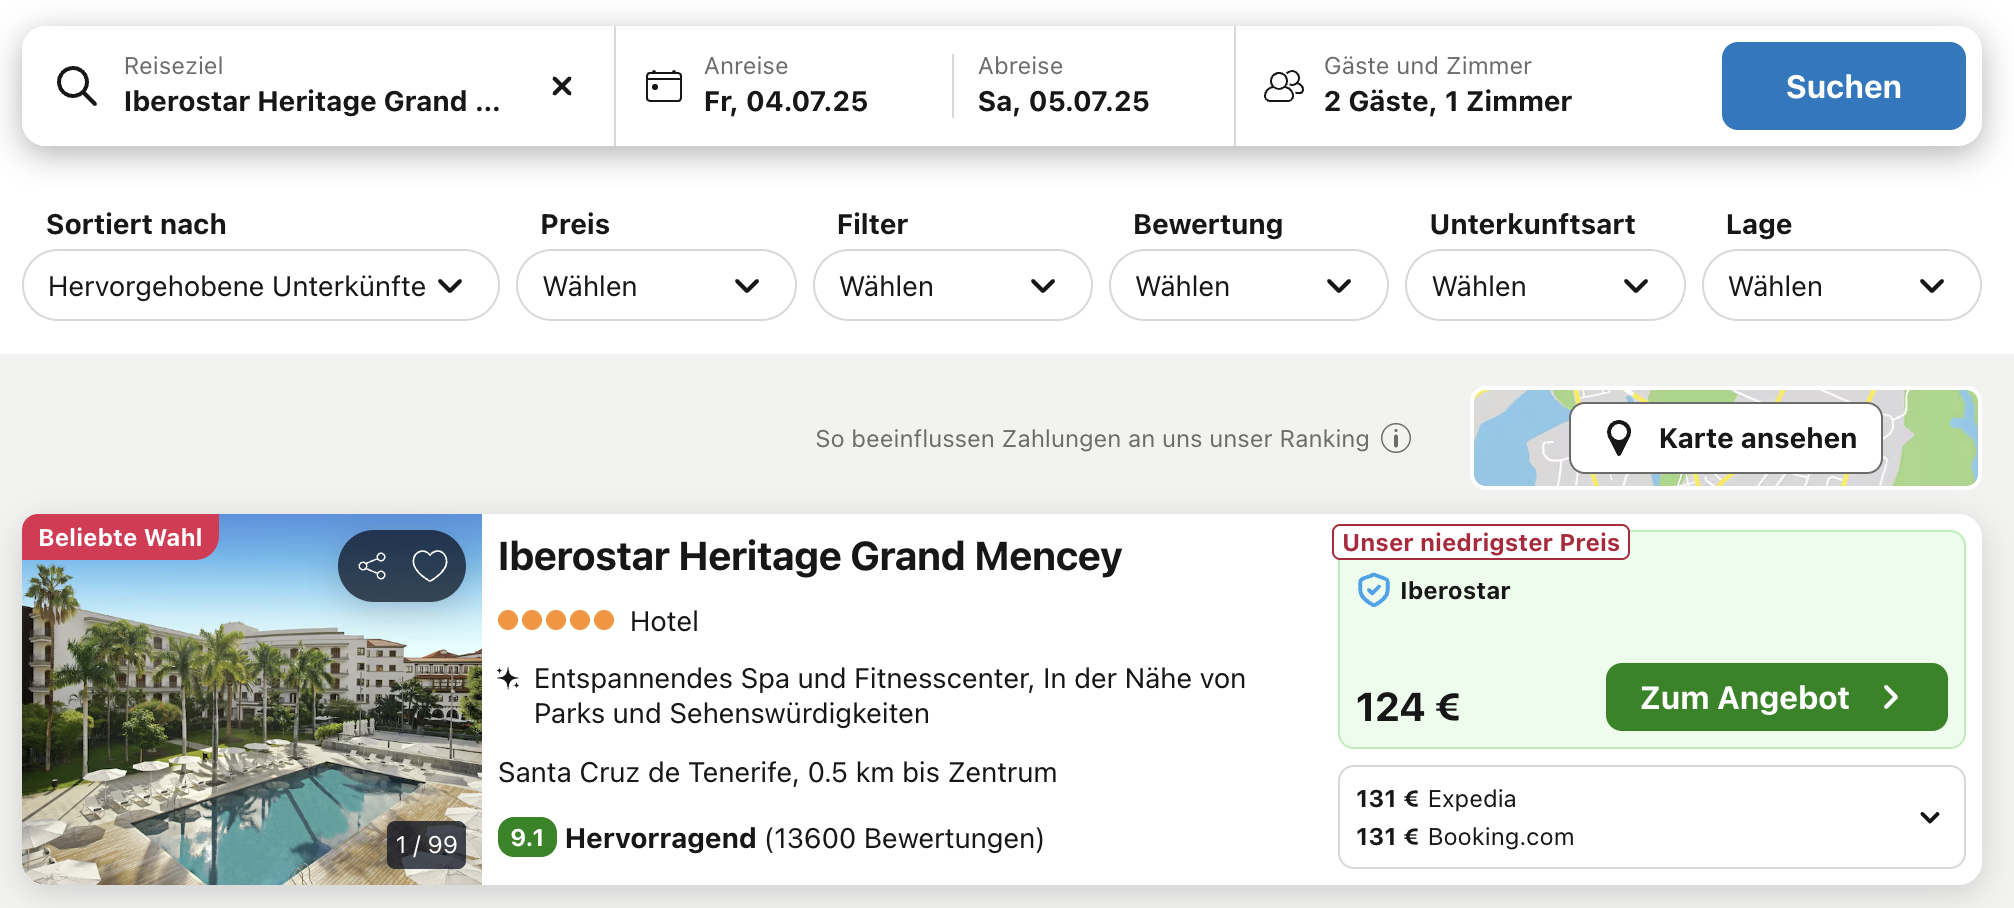Click the Iberostar shield badge icon
The width and height of the screenshot is (2014, 908).
1373,590
